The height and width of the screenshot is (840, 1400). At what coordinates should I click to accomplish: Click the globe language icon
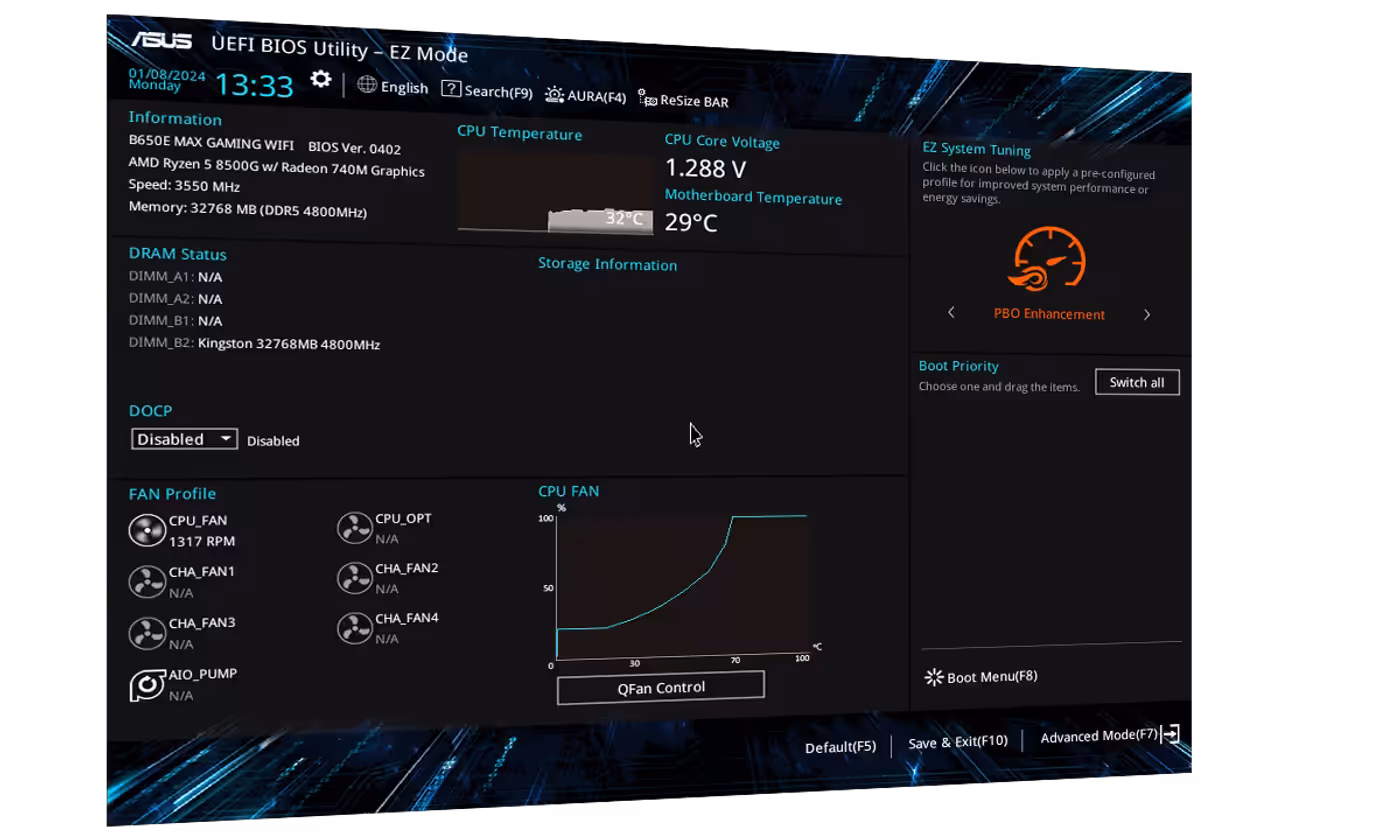coord(367,85)
